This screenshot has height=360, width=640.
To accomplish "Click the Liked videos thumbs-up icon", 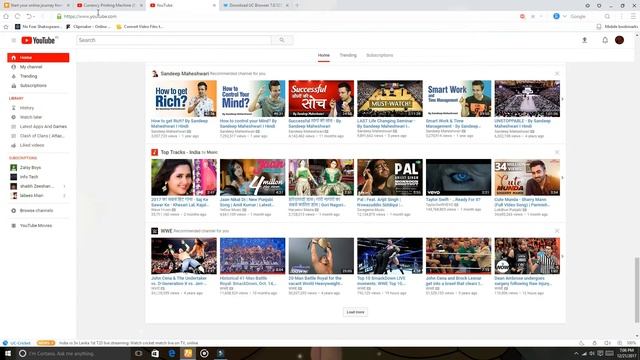I will pyautogui.click(x=13, y=145).
